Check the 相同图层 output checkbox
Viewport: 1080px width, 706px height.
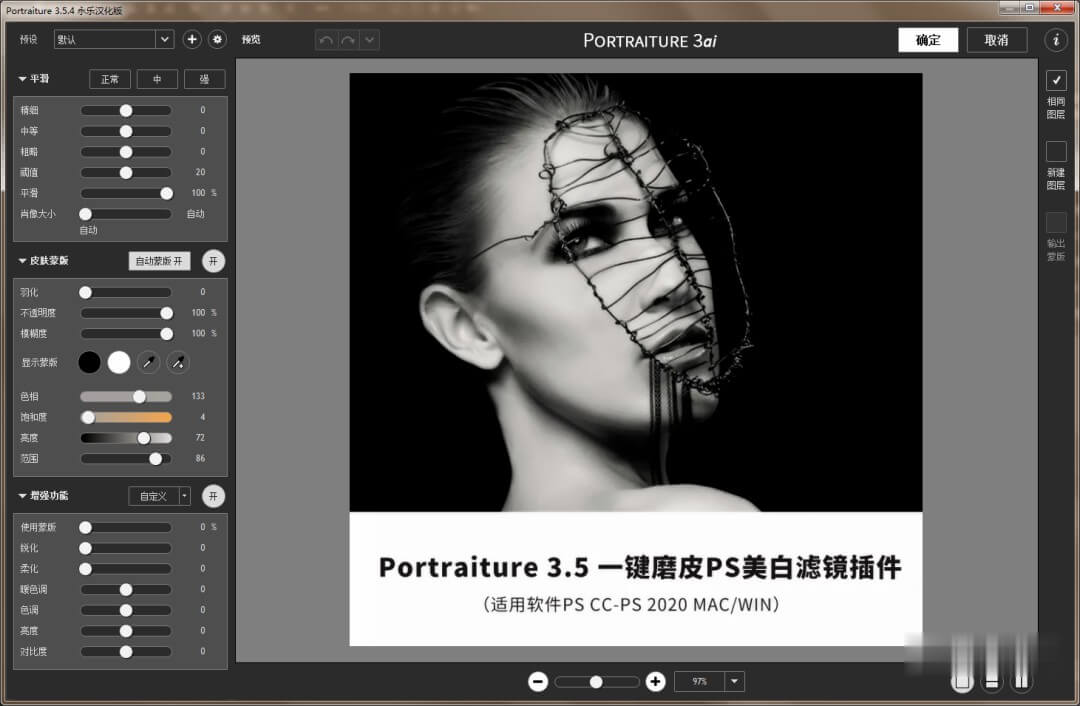pyautogui.click(x=1056, y=81)
